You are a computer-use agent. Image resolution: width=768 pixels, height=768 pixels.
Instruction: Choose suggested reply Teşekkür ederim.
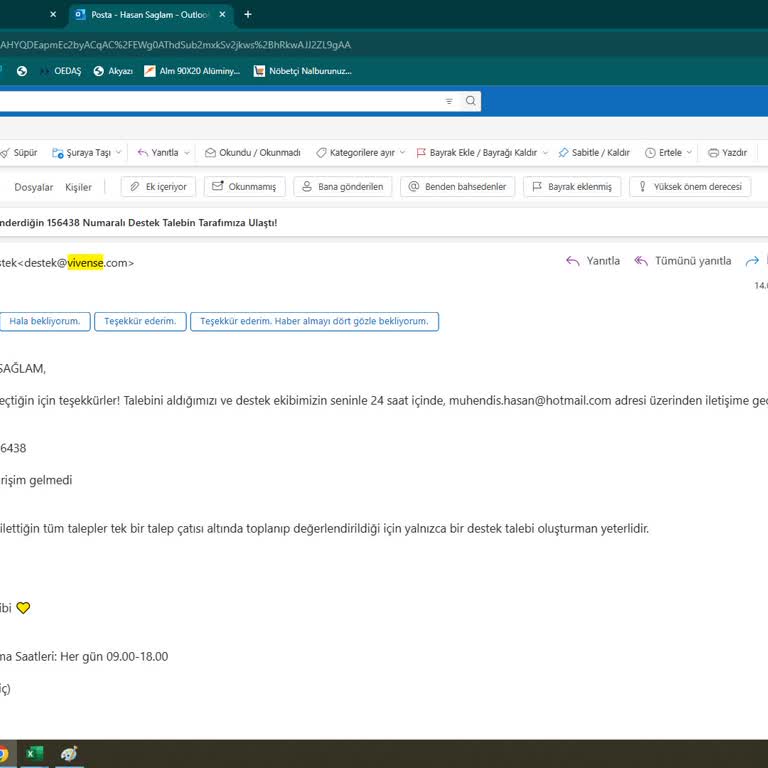coord(140,321)
